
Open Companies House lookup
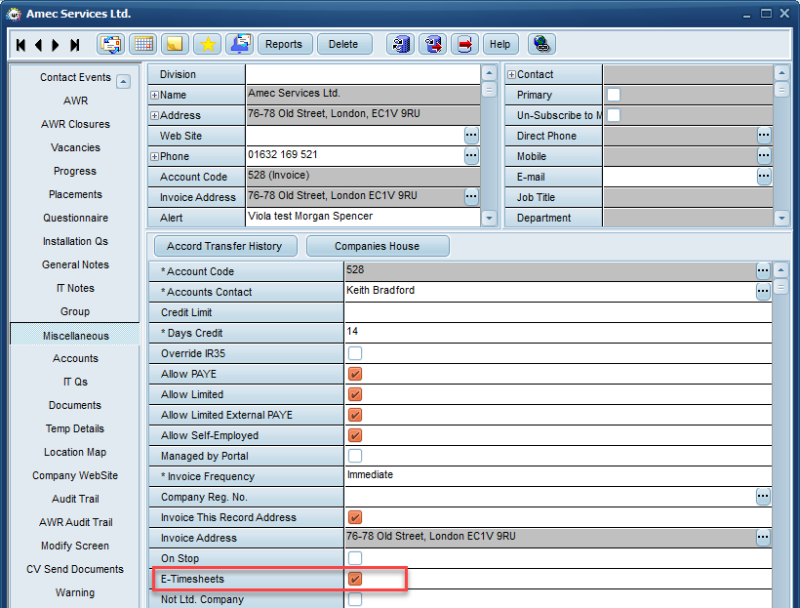377,246
